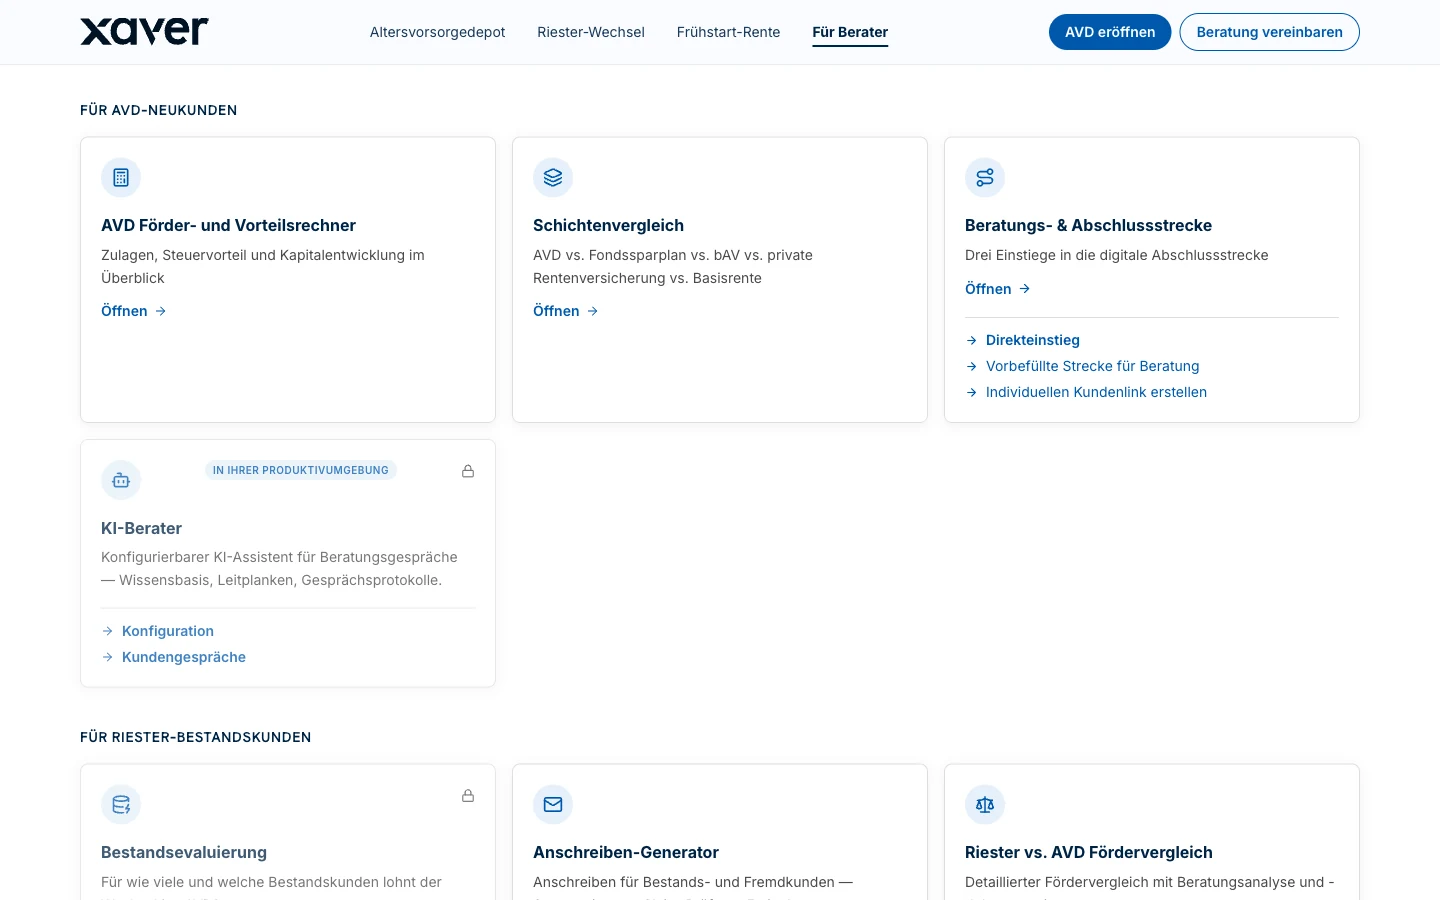Click the lock icon on Bestandsevaluierung card
This screenshot has height=900, width=1440.
[468, 796]
